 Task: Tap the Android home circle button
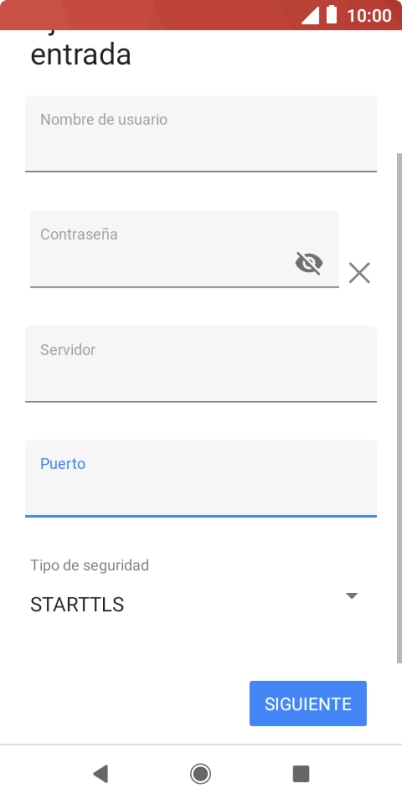200,773
